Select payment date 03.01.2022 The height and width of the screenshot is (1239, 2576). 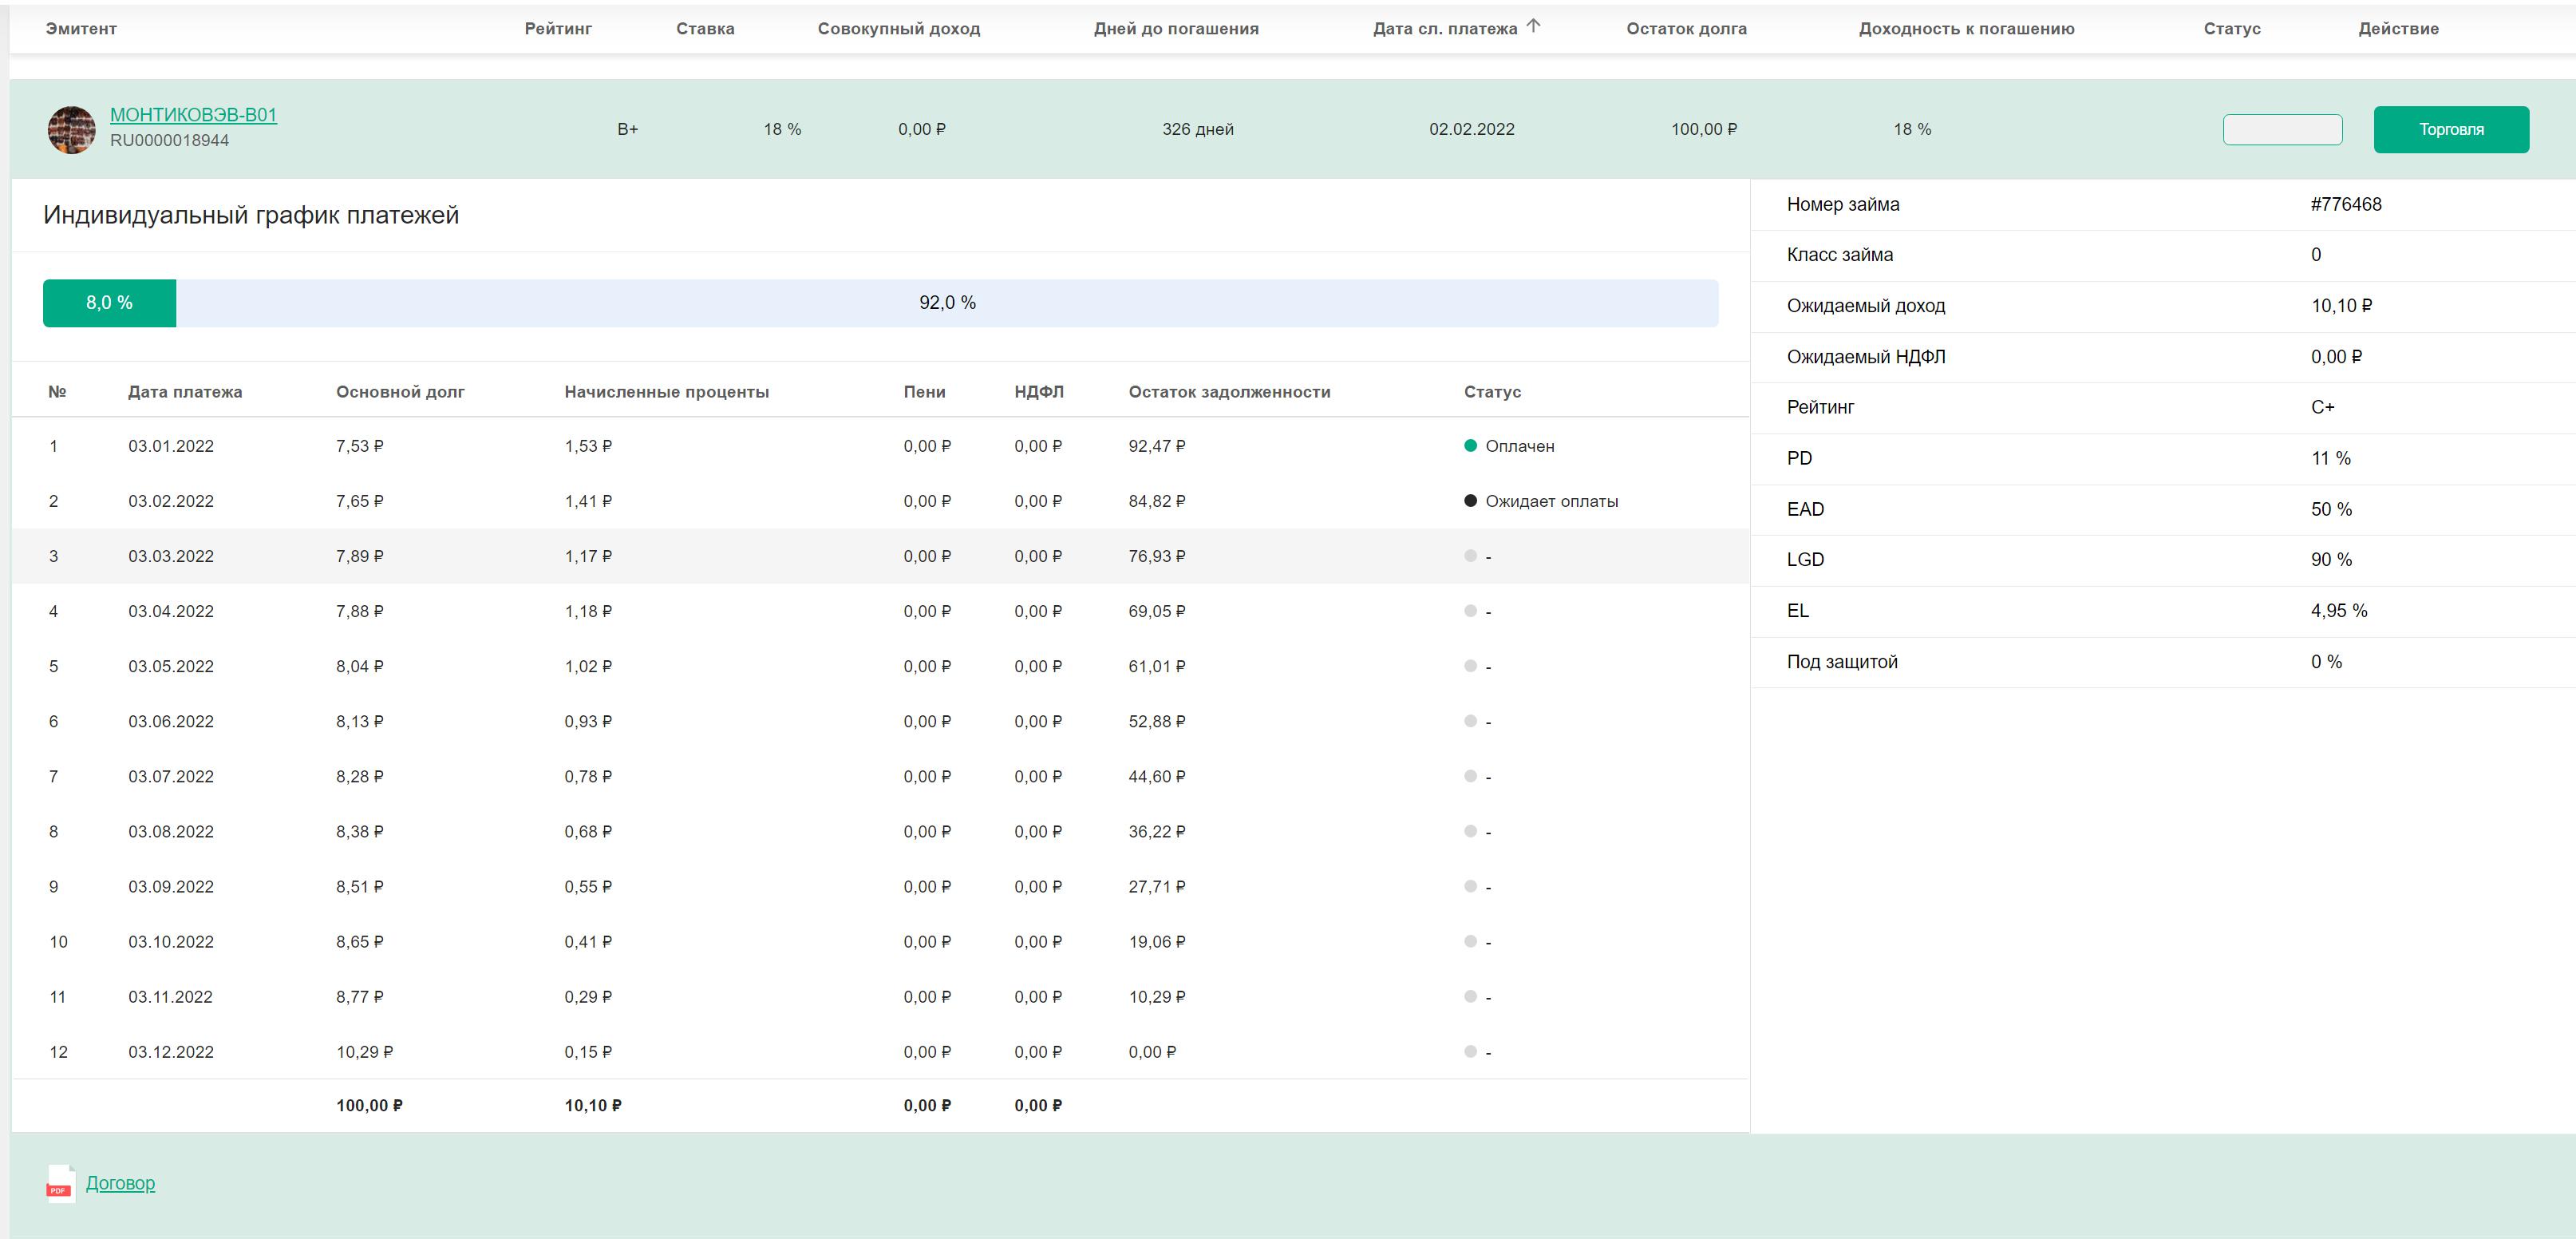pyautogui.click(x=171, y=446)
